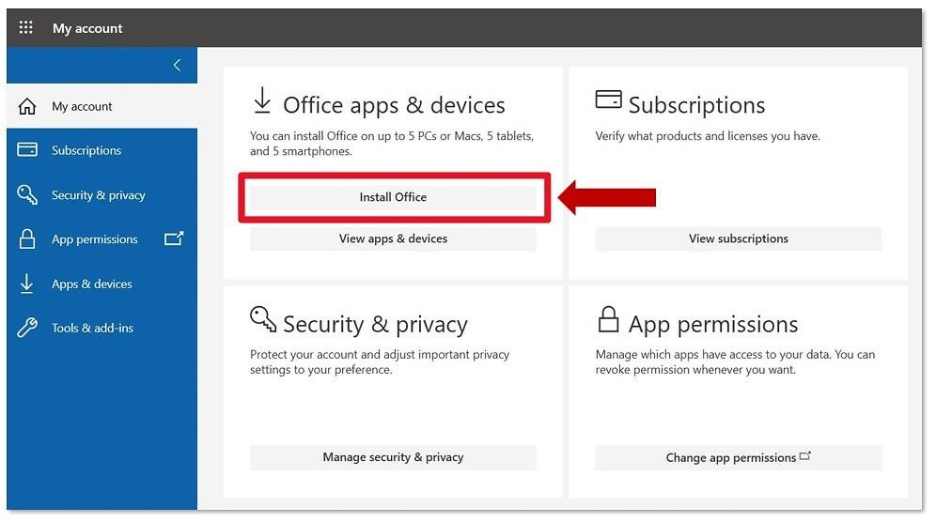Open the app launcher waffle icon
The width and height of the screenshot is (936, 522).
click(26, 28)
